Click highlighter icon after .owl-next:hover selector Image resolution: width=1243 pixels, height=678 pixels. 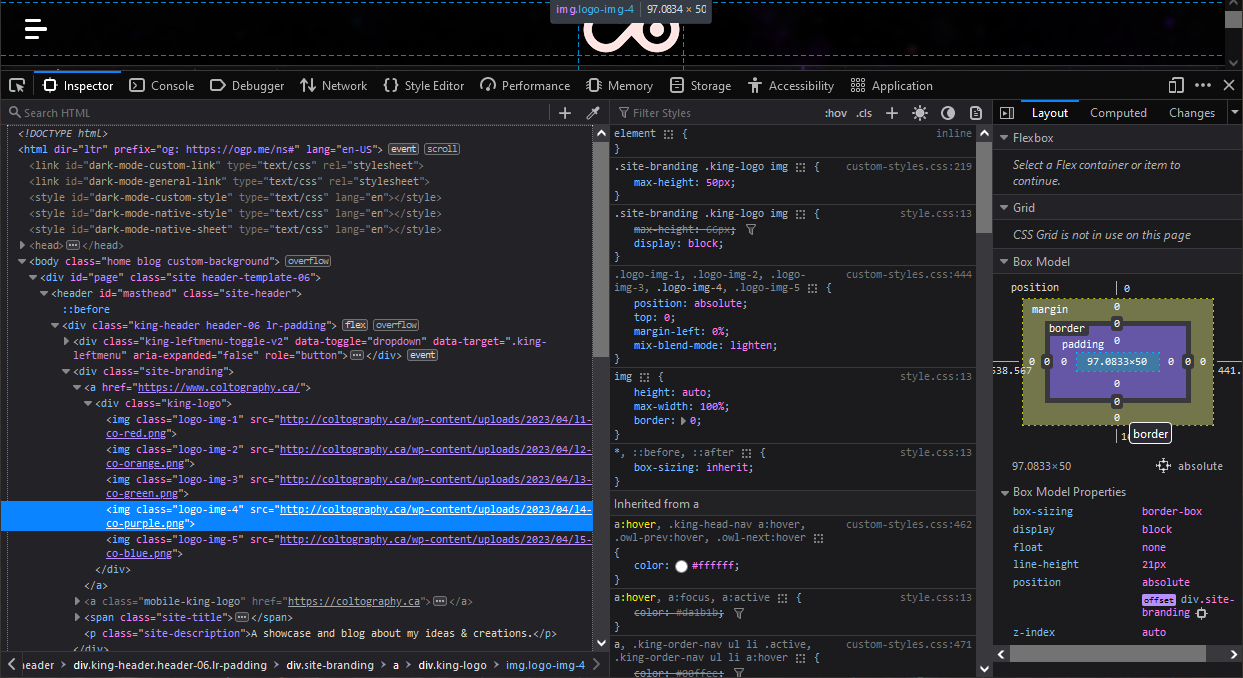[818, 538]
